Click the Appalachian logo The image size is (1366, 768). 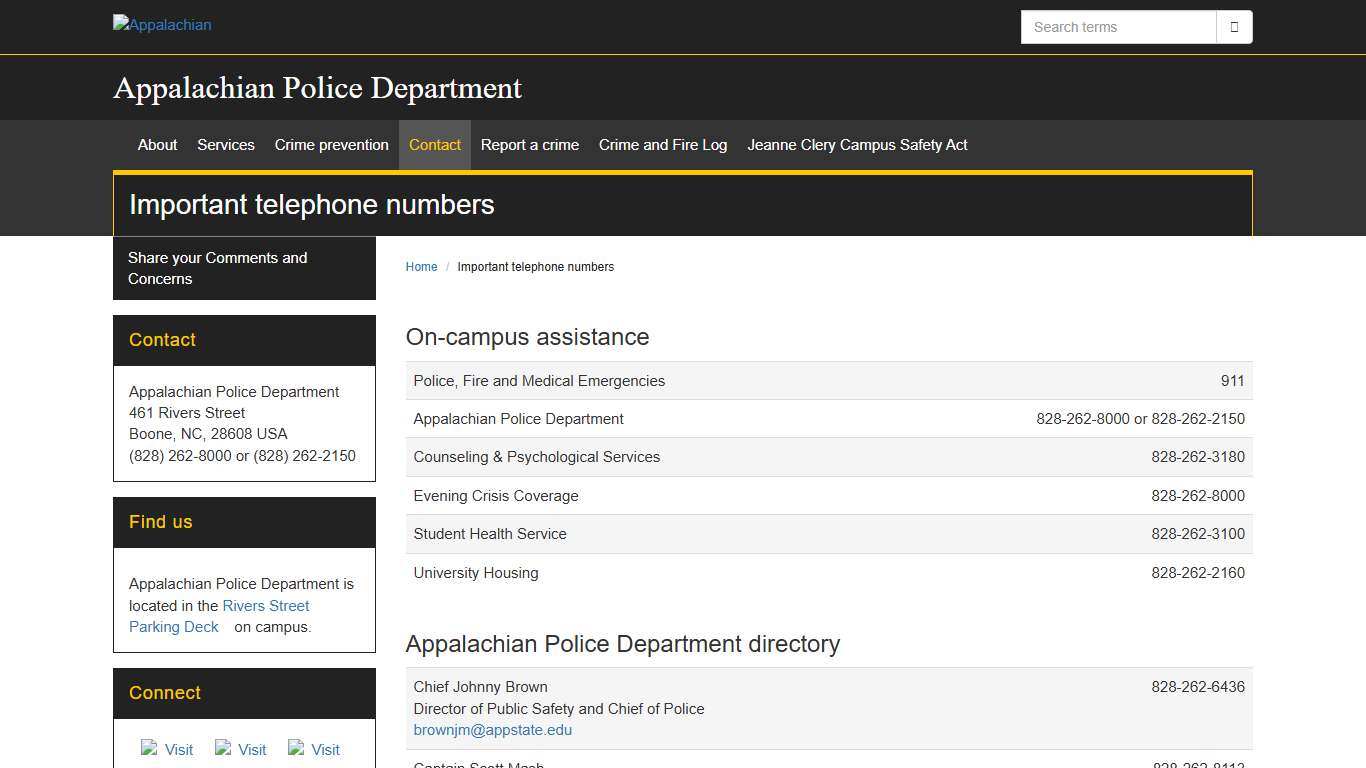[x=161, y=24]
